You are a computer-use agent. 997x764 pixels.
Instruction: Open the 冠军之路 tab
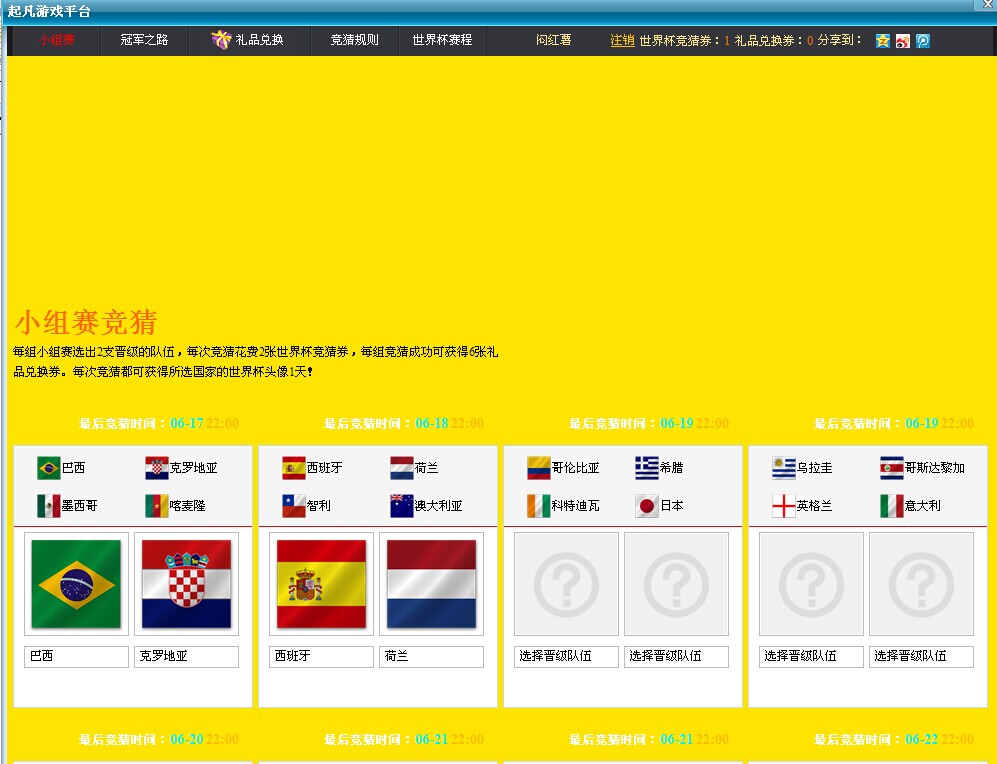pos(144,40)
